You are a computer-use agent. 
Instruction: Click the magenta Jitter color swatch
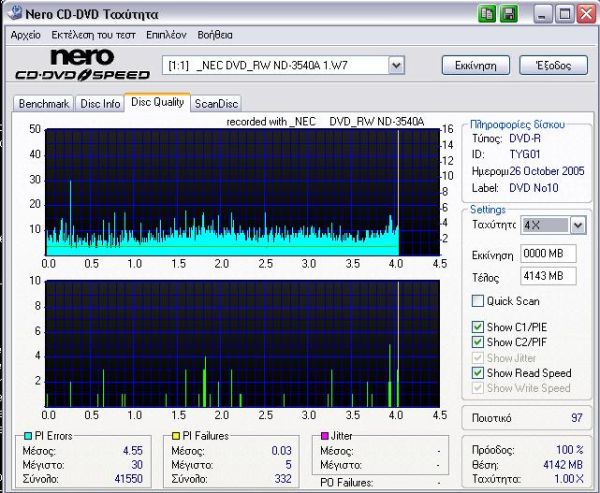[x=324, y=436]
